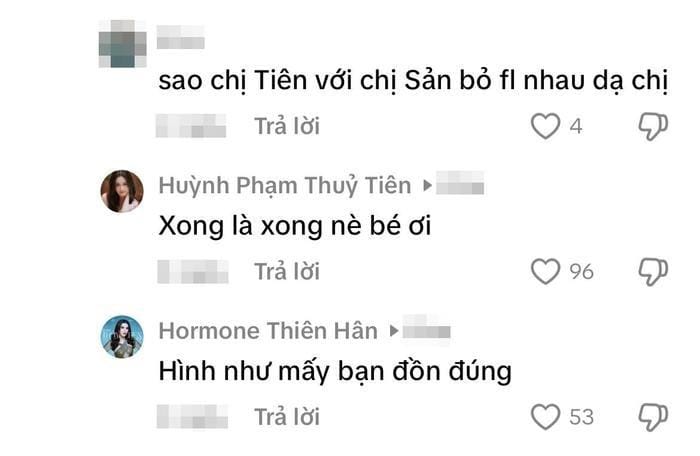Click reply arrow beside Huỳnh Phạm Thuỷ Tiên

click(x=427, y=185)
